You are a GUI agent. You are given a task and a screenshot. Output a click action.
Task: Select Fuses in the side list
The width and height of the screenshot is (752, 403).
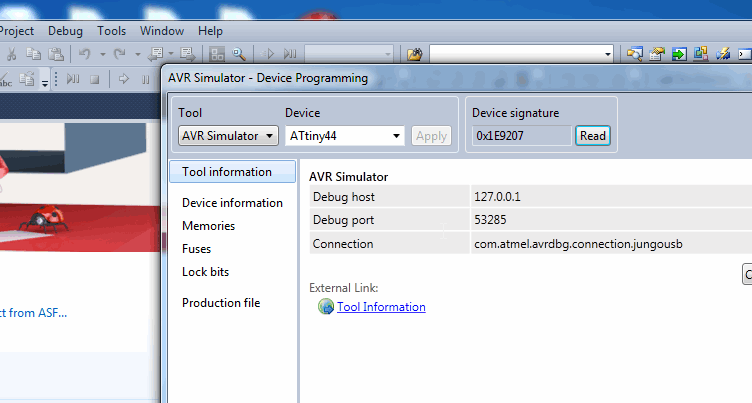coord(196,249)
